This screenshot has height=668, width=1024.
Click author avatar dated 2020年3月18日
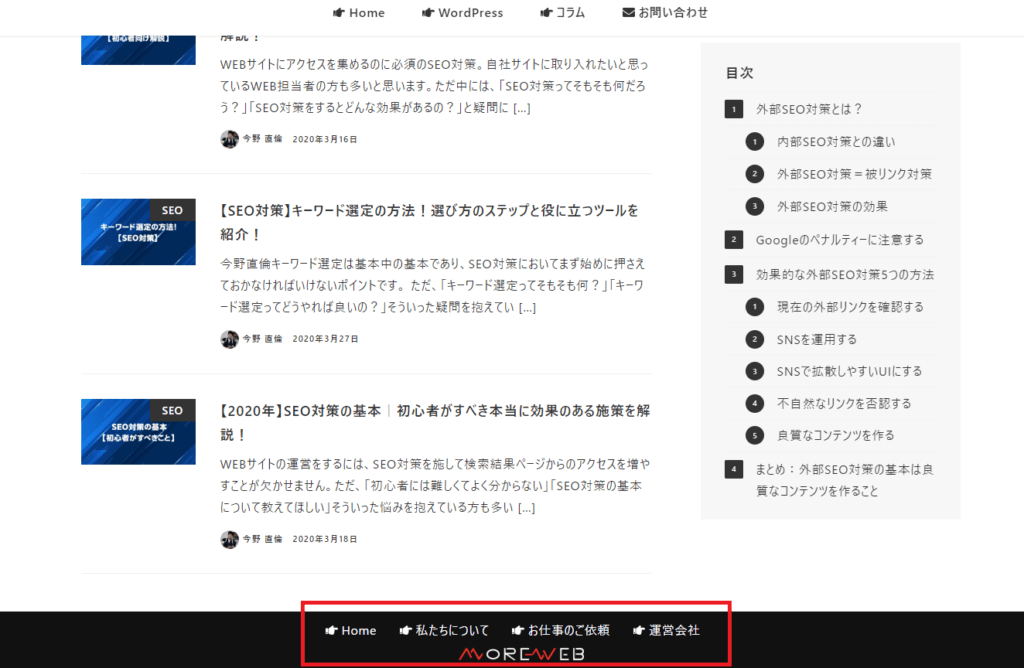tap(229, 539)
